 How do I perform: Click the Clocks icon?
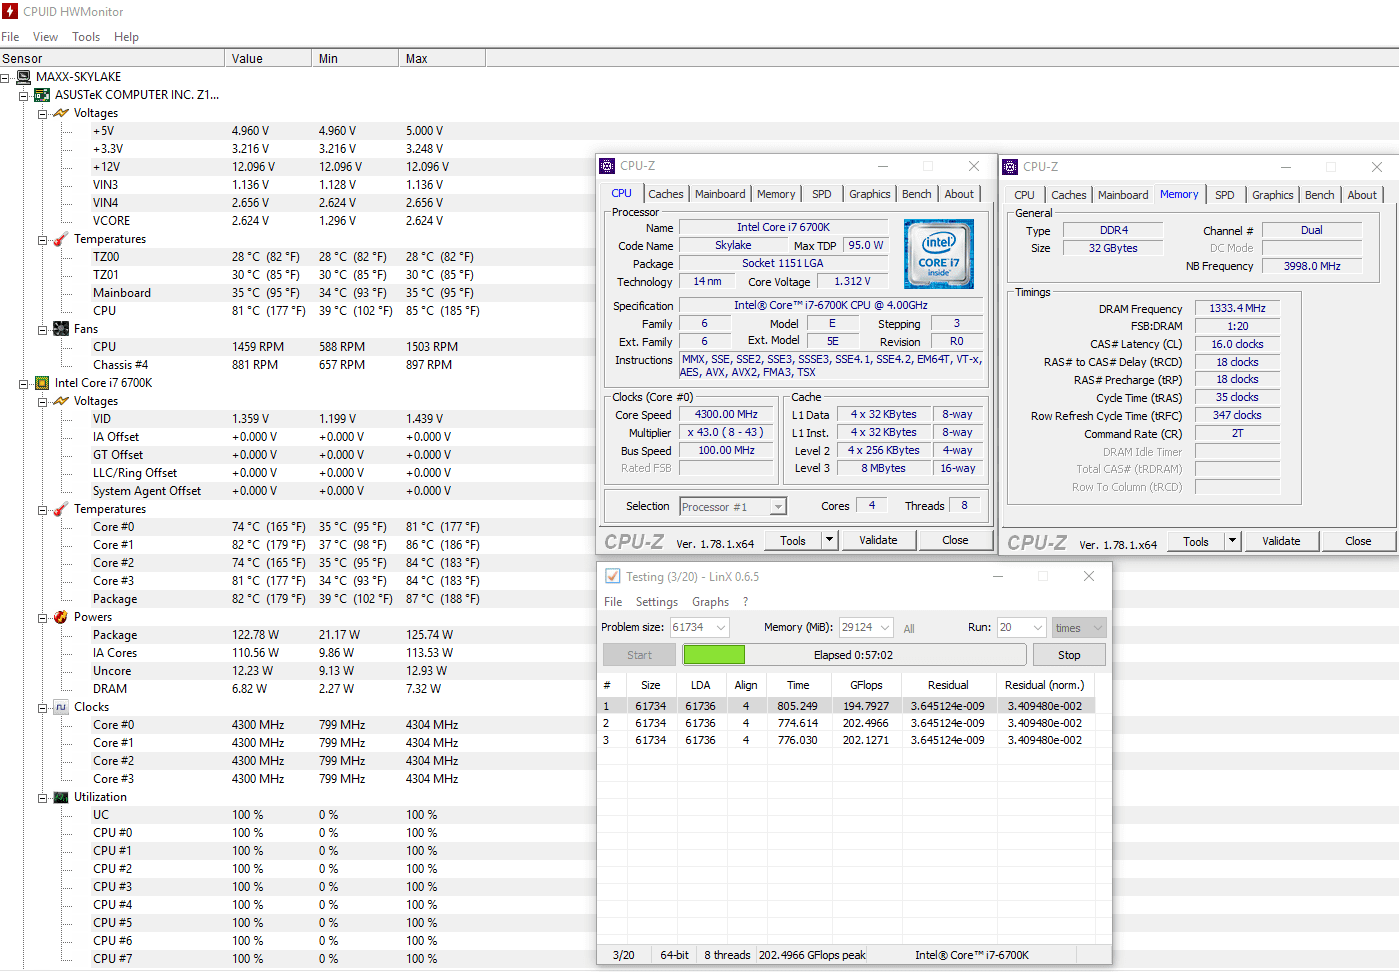pyautogui.click(x=61, y=707)
